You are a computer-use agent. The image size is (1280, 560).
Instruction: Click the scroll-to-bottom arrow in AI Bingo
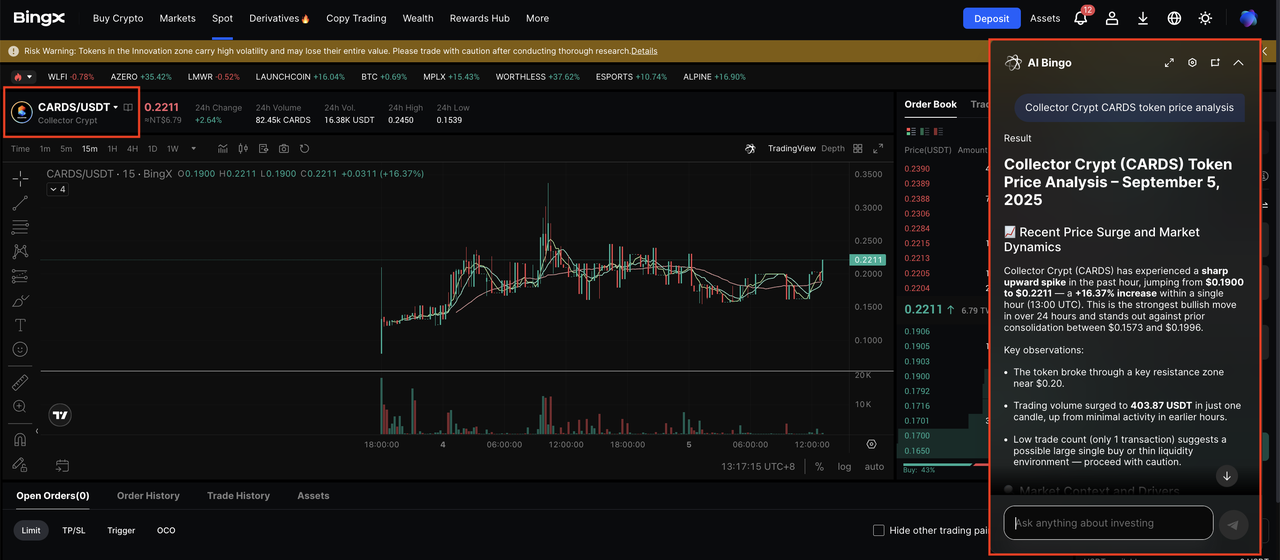point(1227,476)
